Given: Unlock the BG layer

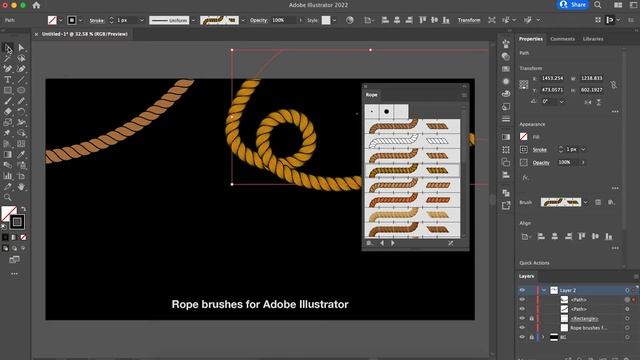Looking at the screenshot, I should pos(531,337).
